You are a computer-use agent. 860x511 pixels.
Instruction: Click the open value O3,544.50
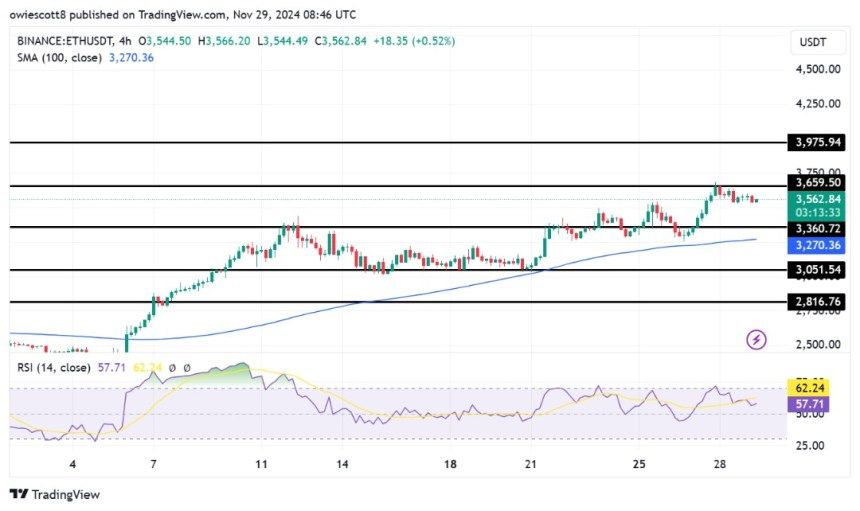tap(164, 41)
